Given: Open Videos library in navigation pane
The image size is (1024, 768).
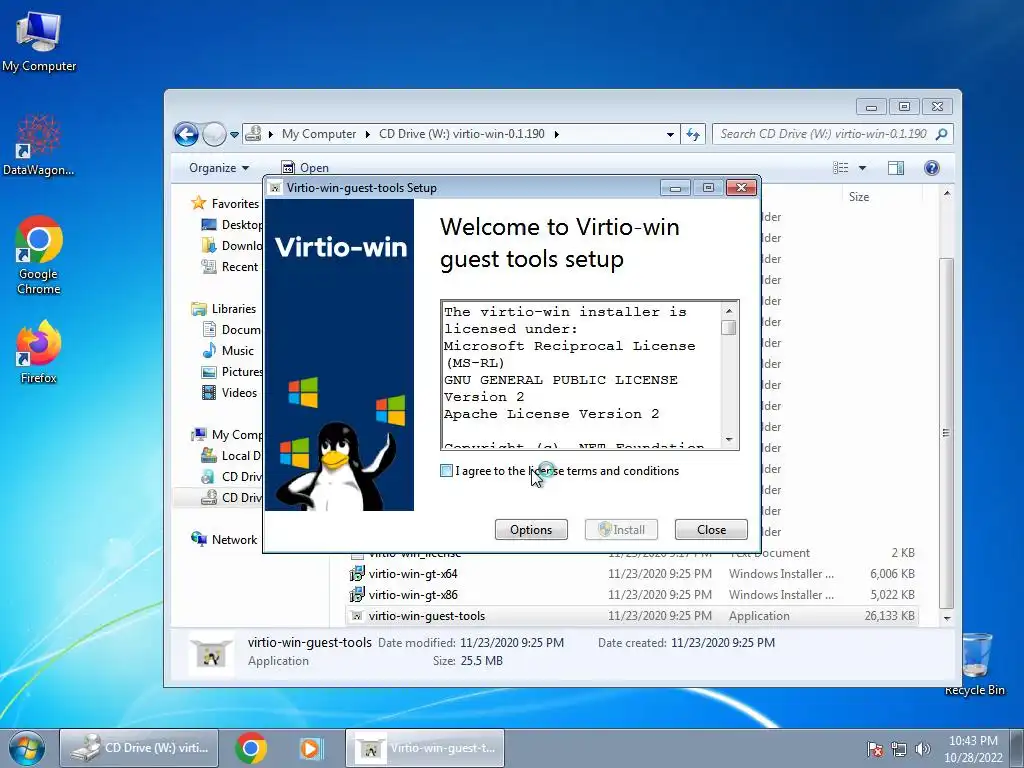Looking at the screenshot, I should click(x=229, y=392).
